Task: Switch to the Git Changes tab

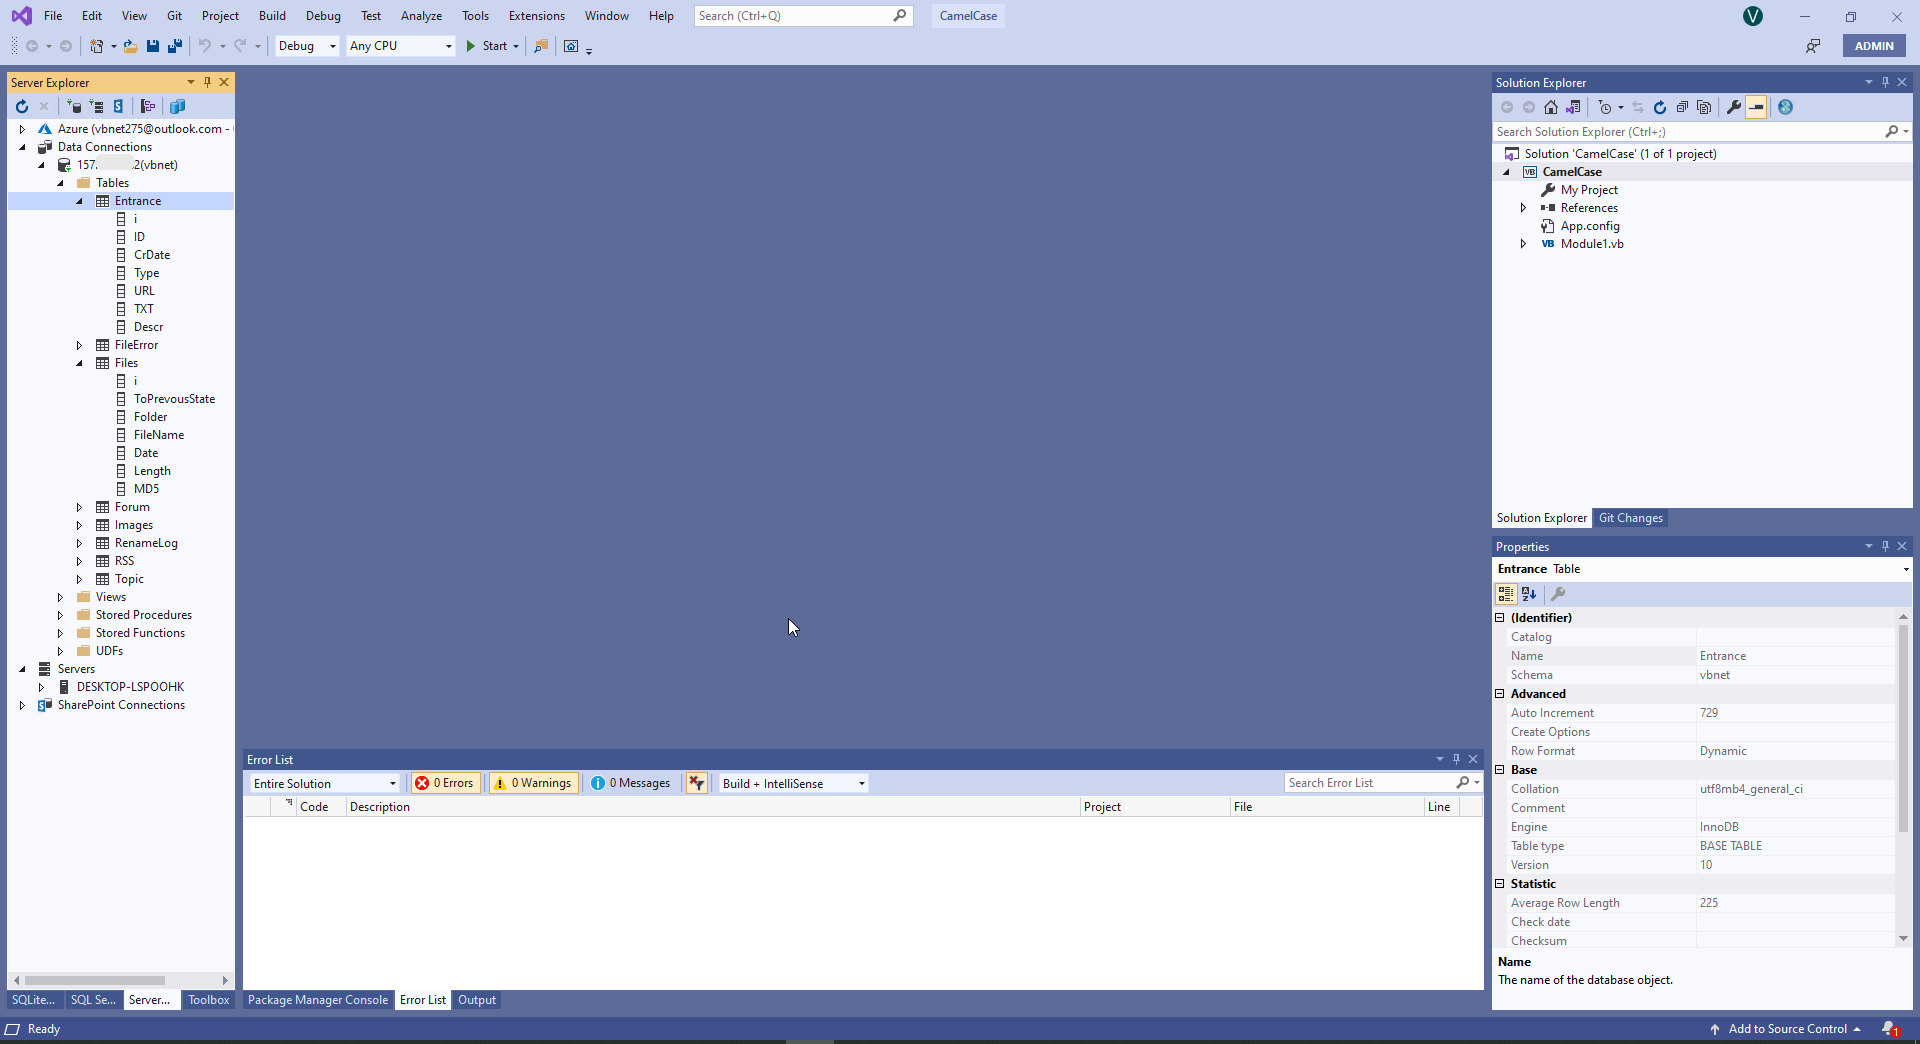Action: (x=1630, y=518)
